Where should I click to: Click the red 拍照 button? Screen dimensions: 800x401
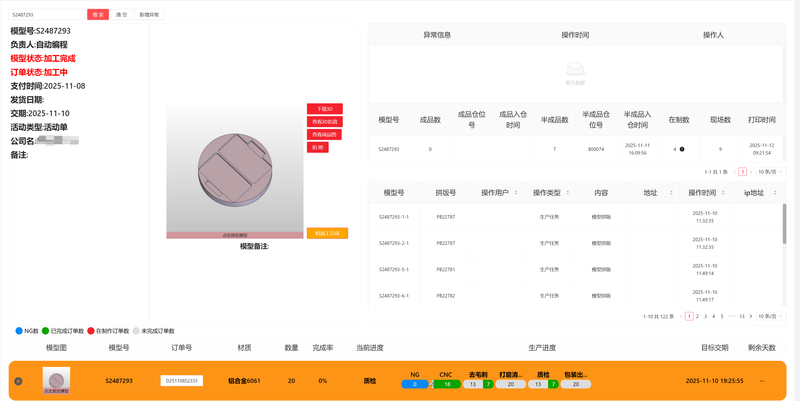[317, 147]
